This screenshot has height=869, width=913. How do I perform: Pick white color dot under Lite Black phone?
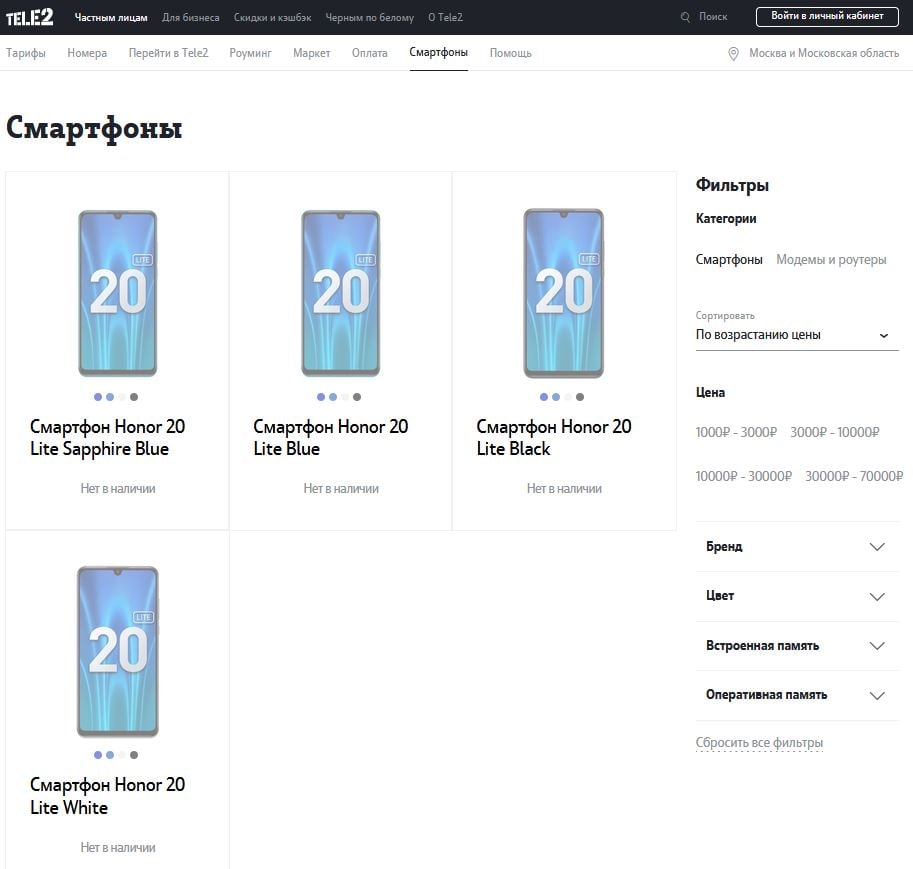pyautogui.click(x=568, y=397)
